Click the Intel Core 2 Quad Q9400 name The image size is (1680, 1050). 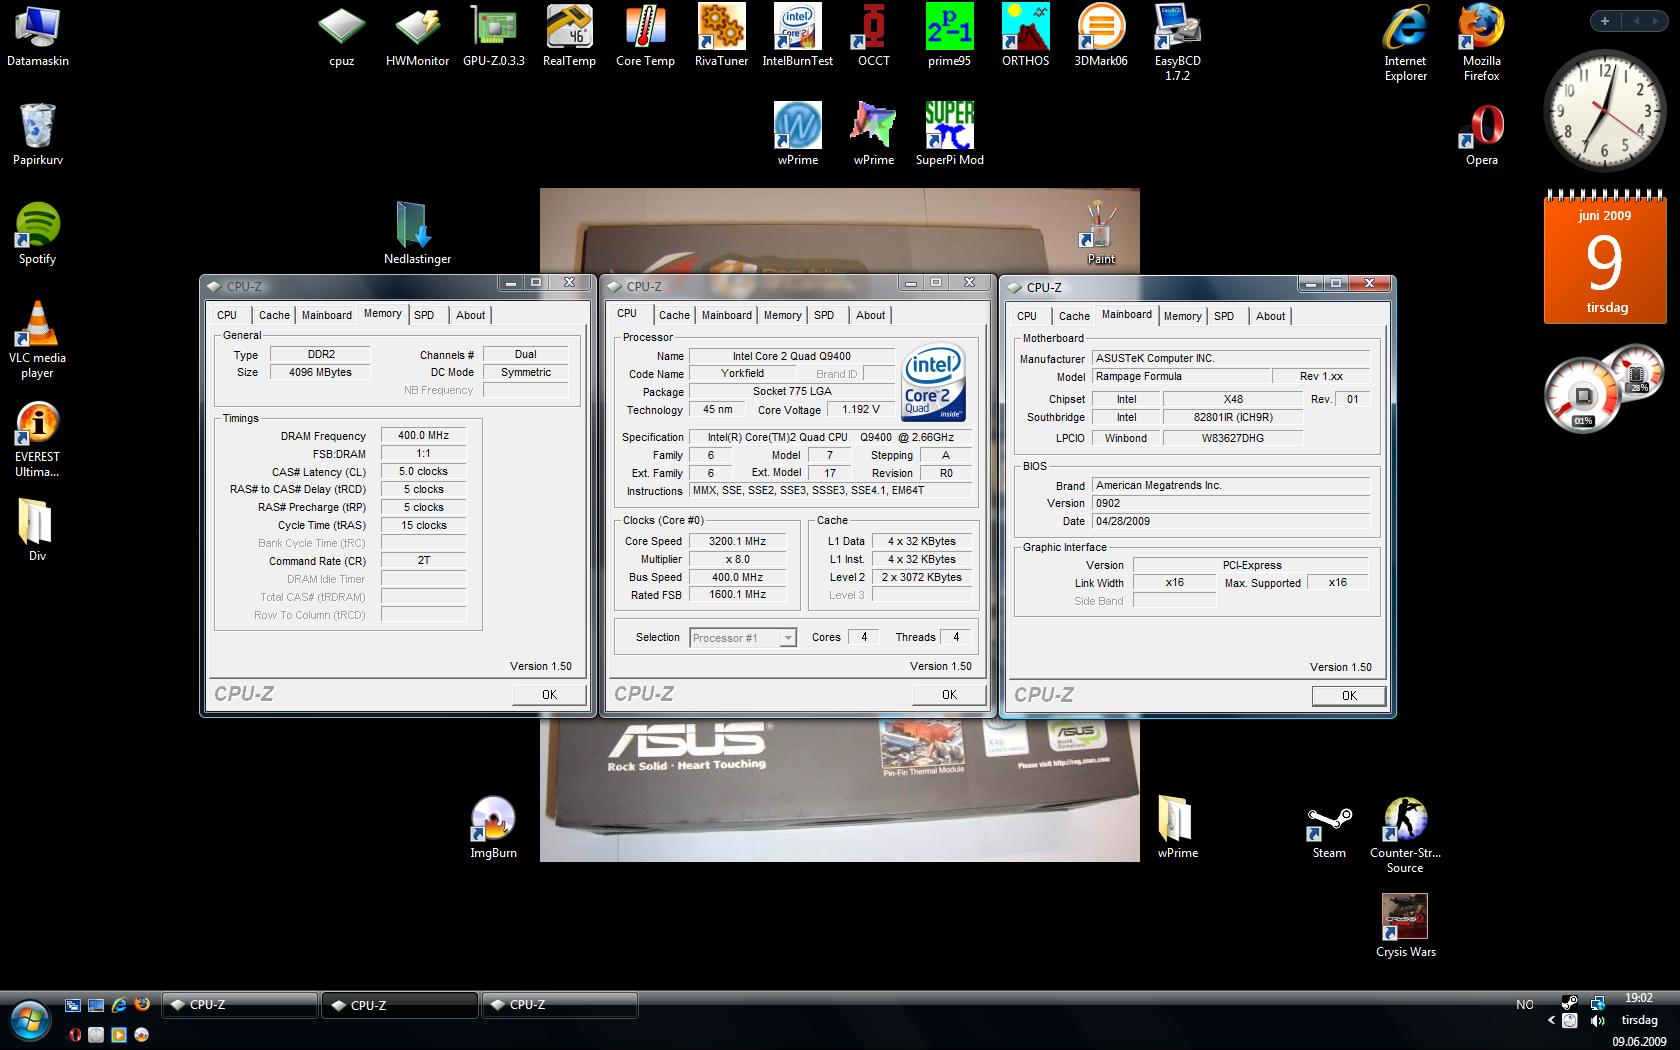[x=792, y=356]
